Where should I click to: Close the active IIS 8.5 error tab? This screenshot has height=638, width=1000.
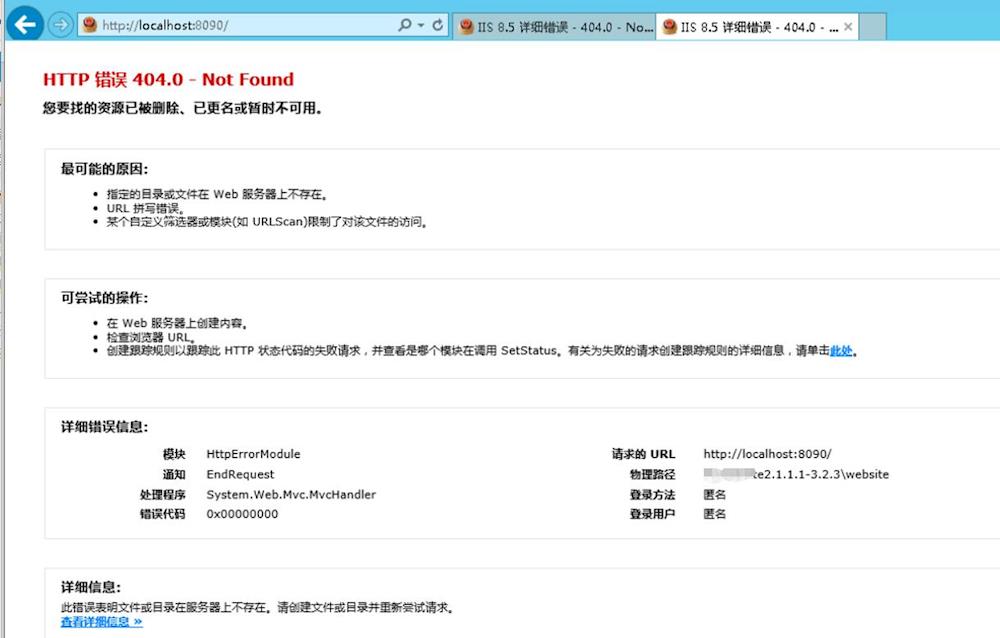tap(849, 28)
